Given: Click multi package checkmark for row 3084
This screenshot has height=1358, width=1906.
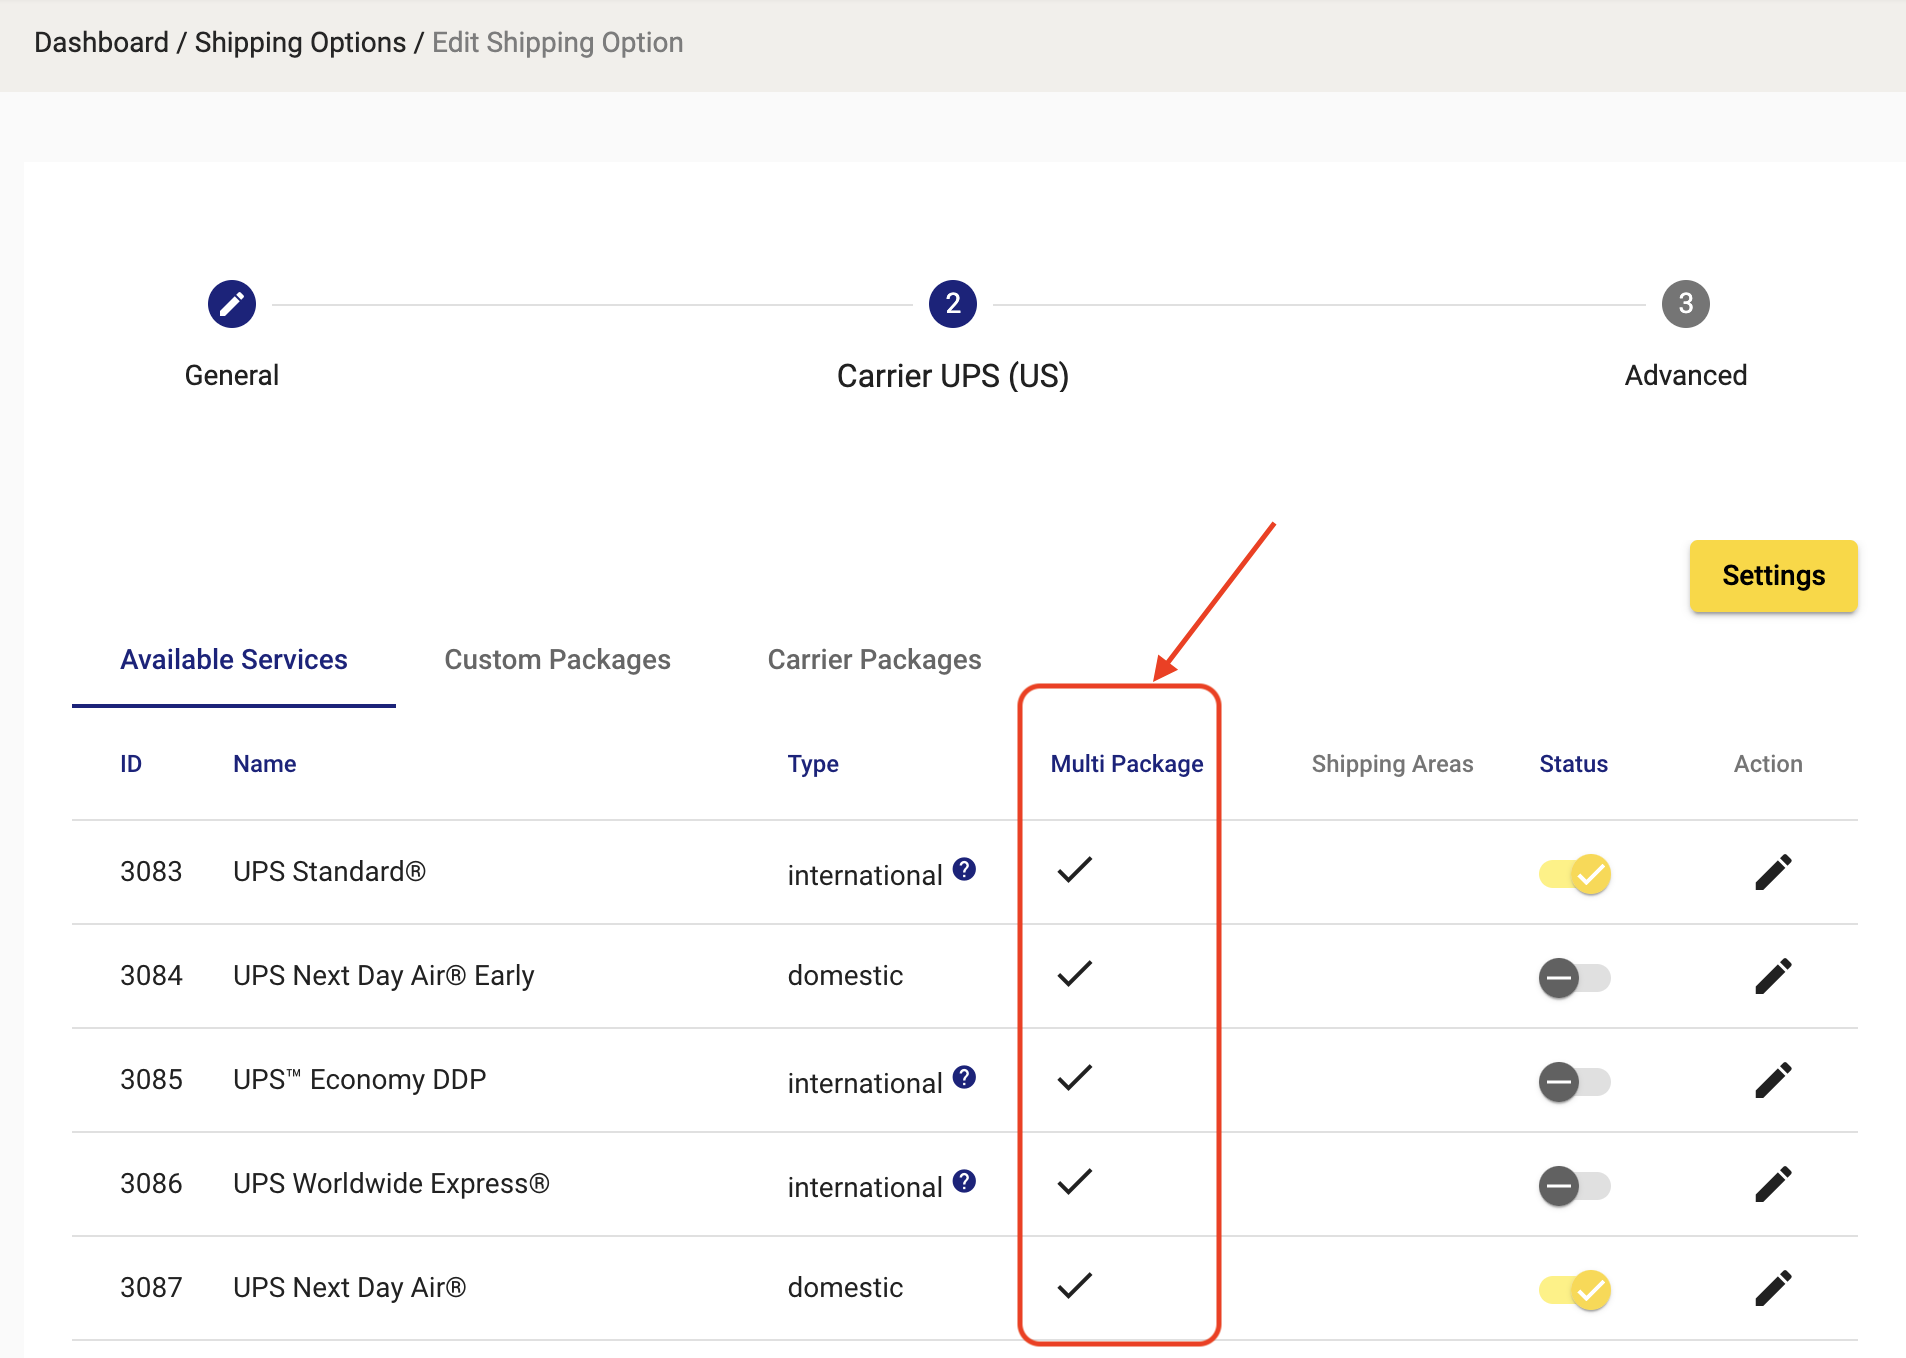Looking at the screenshot, I should [1075, 974].
